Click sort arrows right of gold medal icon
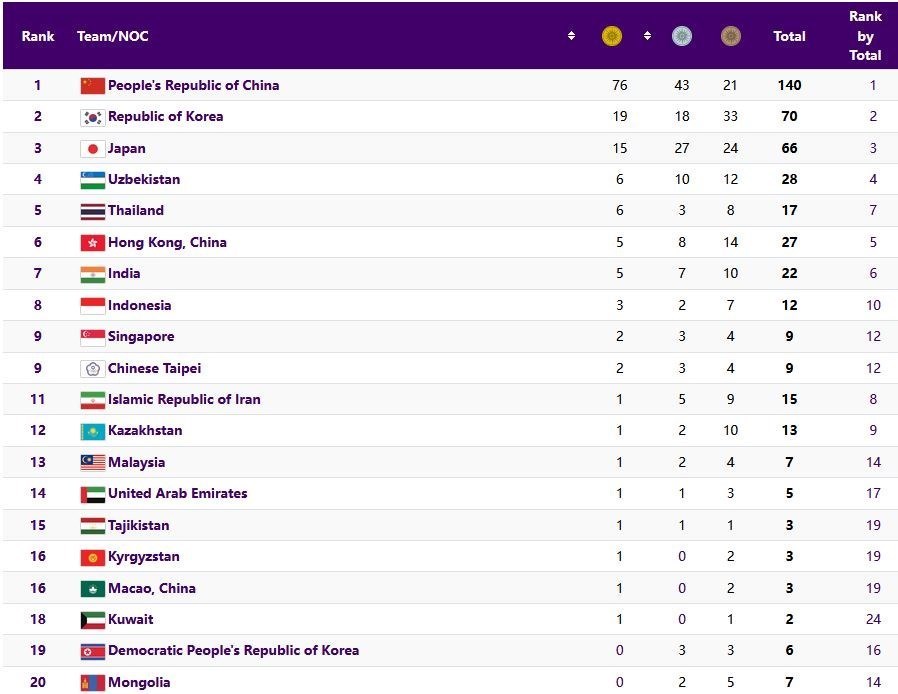 click(x=647, y=36)
